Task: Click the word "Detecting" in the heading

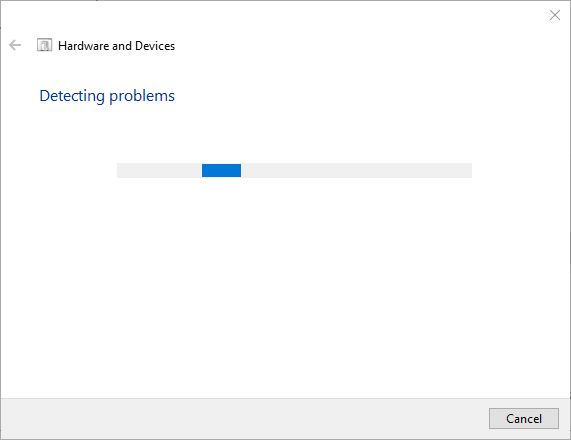Action: (x=72, y=96)
